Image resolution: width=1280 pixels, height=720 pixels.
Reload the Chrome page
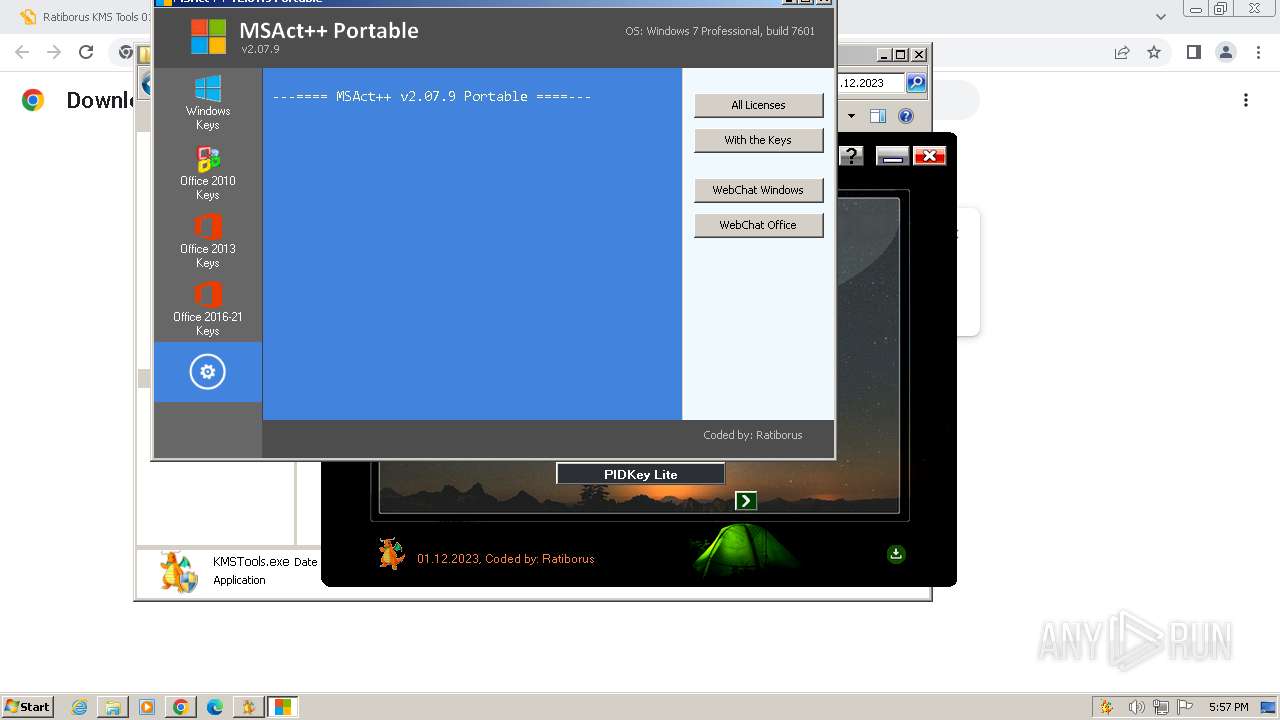tap(86, 52)
